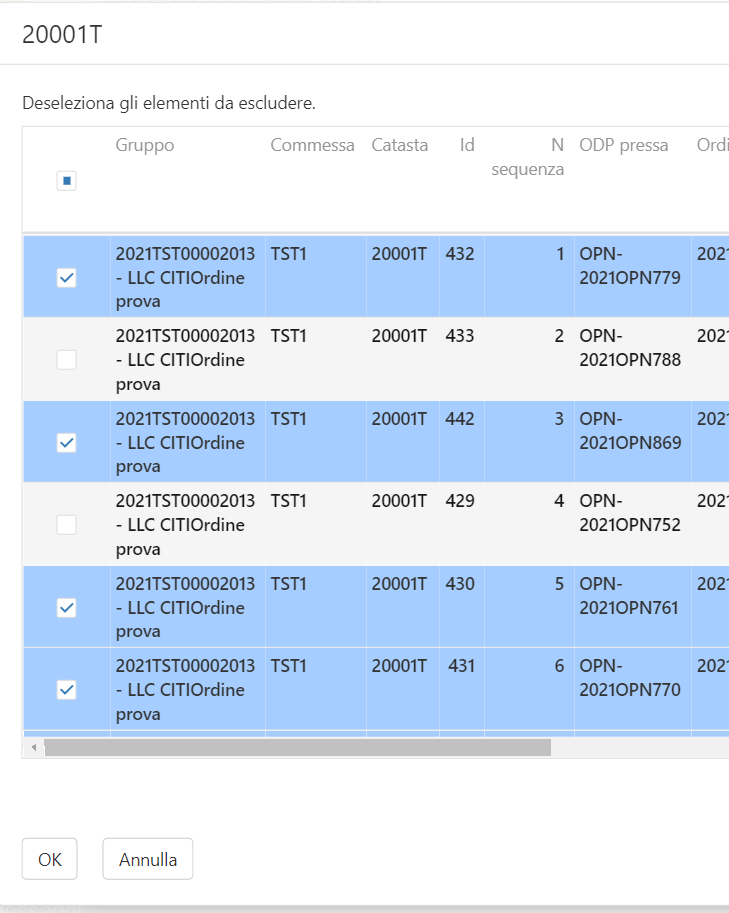Screen dimensions: 729x913
Task: Sort by the Gruppo column header
Action: (145, 146)
